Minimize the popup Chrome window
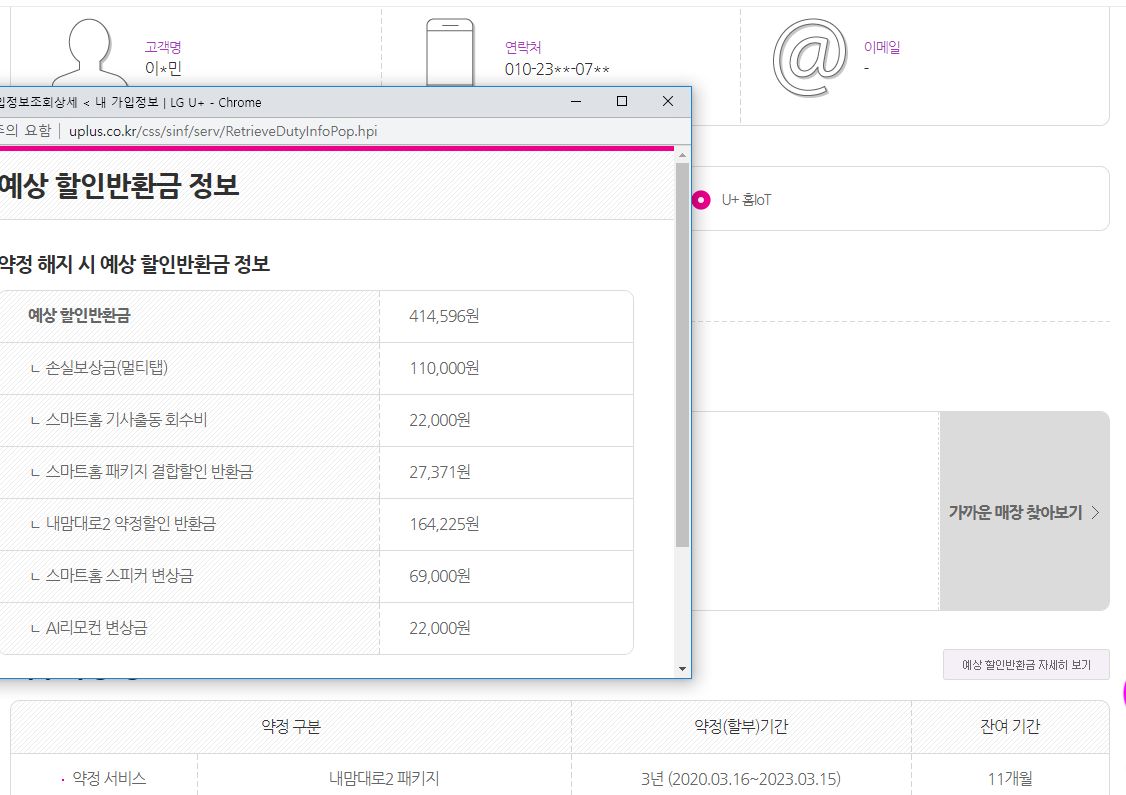The height and width of the screenshot is (795, 1126). tap(575, 102)
